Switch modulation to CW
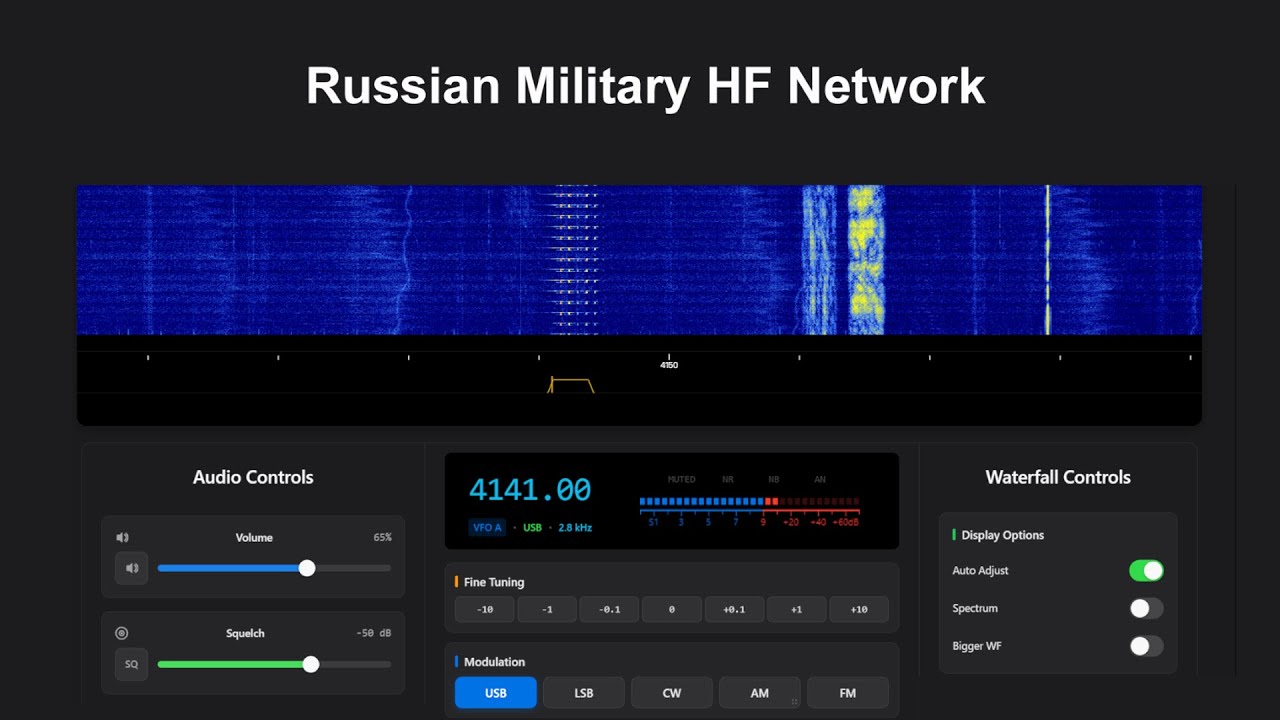1280x720 pixels. click(672, 693)
